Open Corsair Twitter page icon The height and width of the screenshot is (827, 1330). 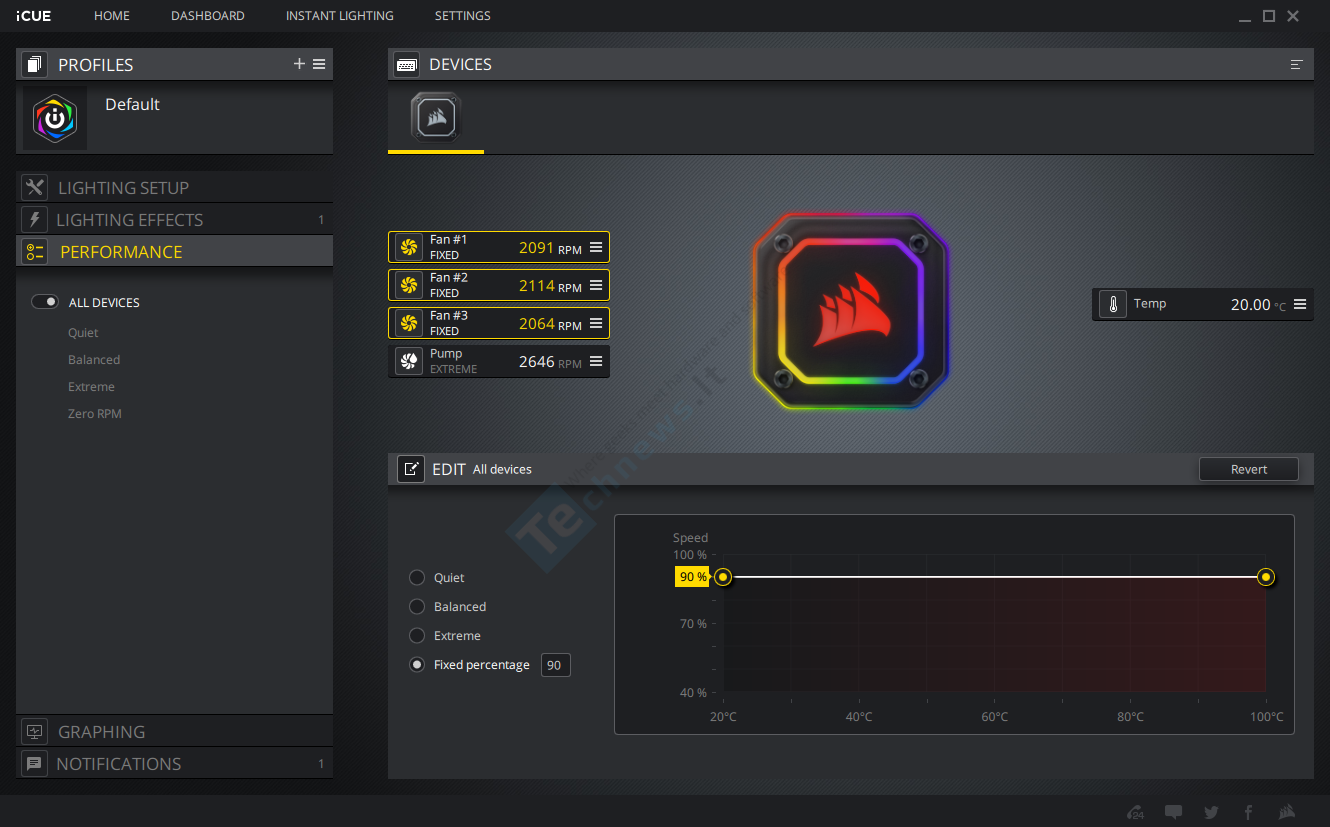click(x=1211, y=812)
